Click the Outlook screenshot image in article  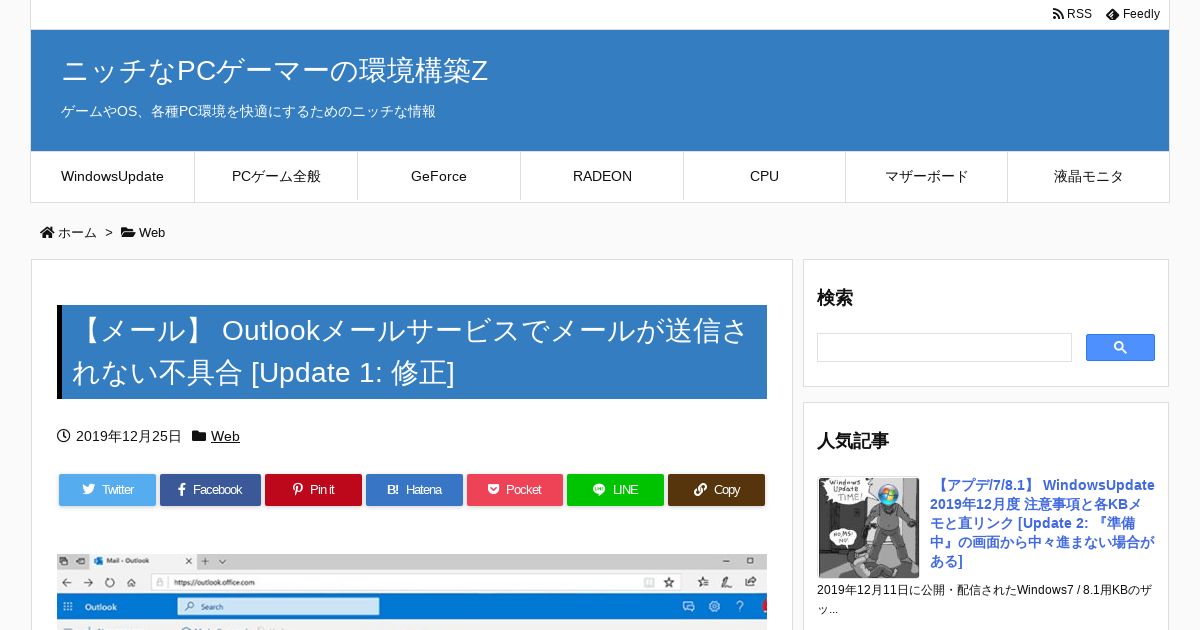(412, 592)
